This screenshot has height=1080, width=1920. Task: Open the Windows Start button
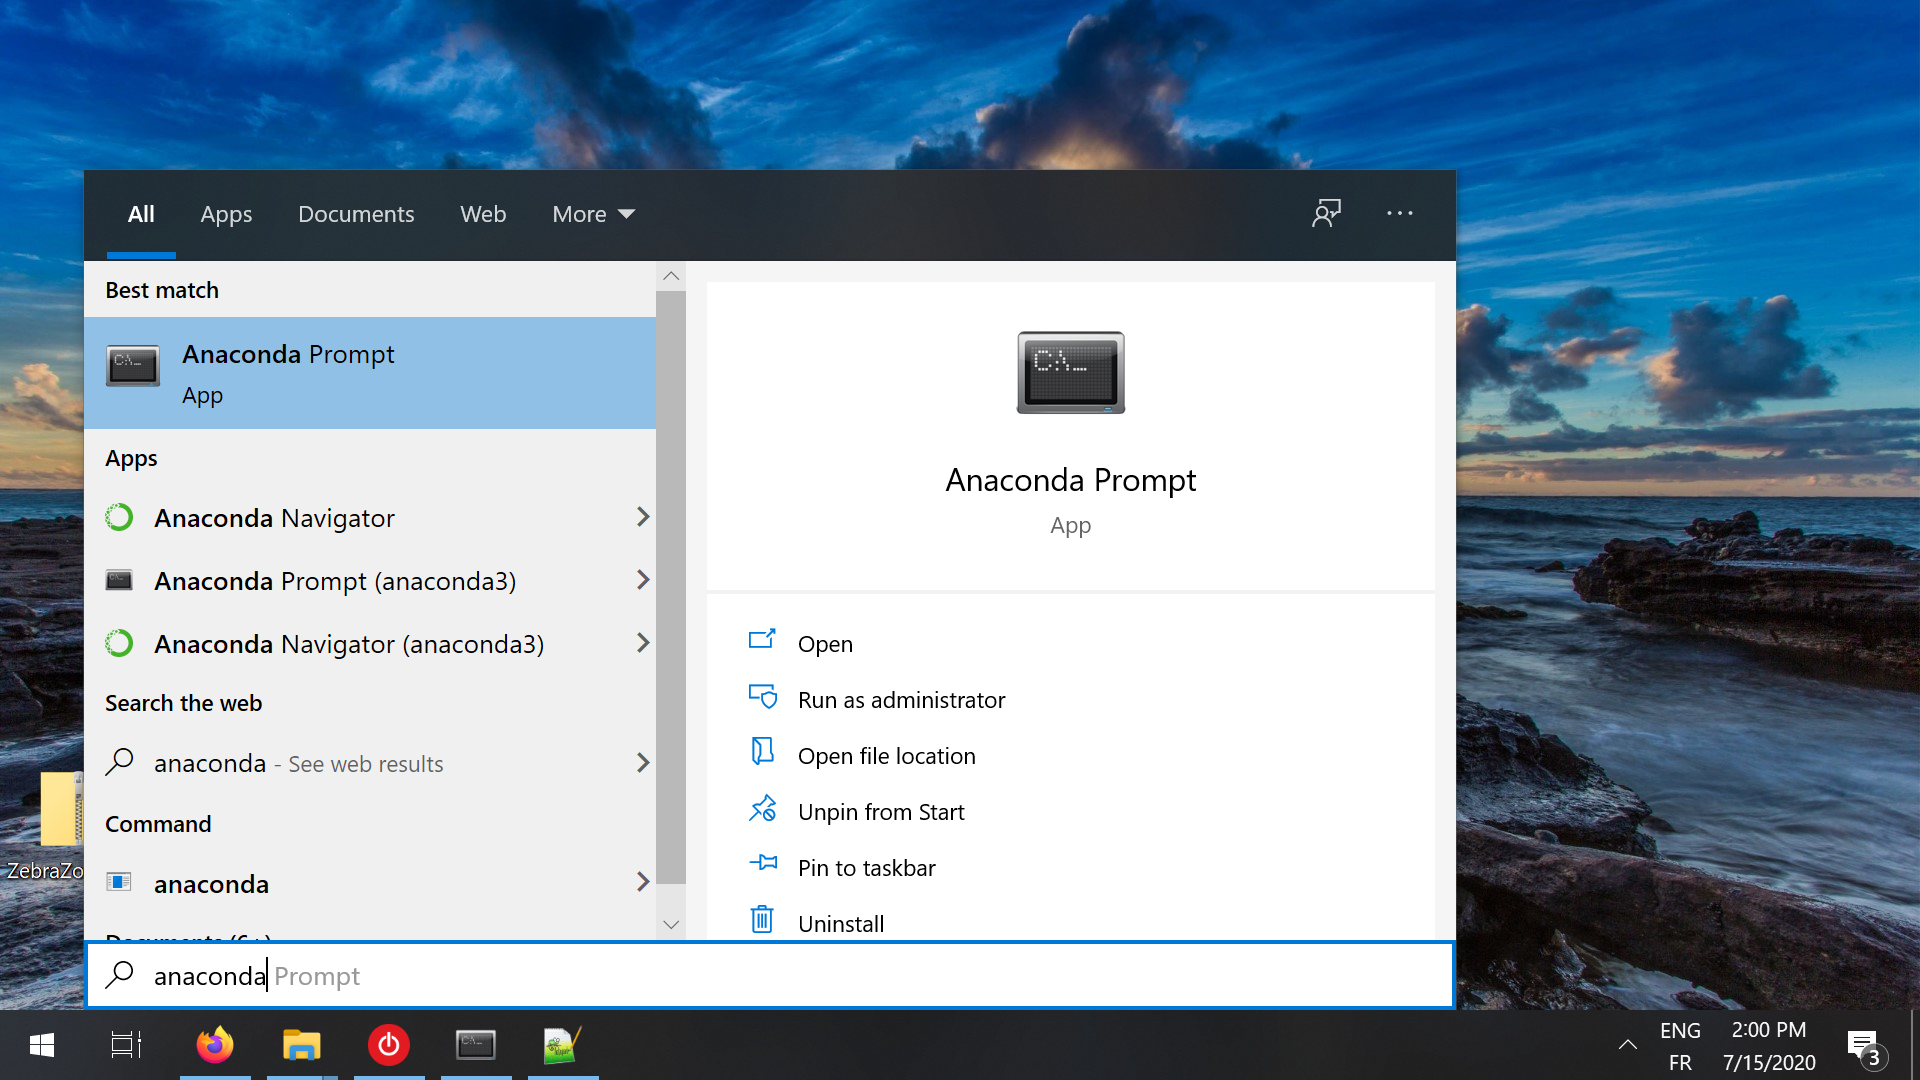42,1045
